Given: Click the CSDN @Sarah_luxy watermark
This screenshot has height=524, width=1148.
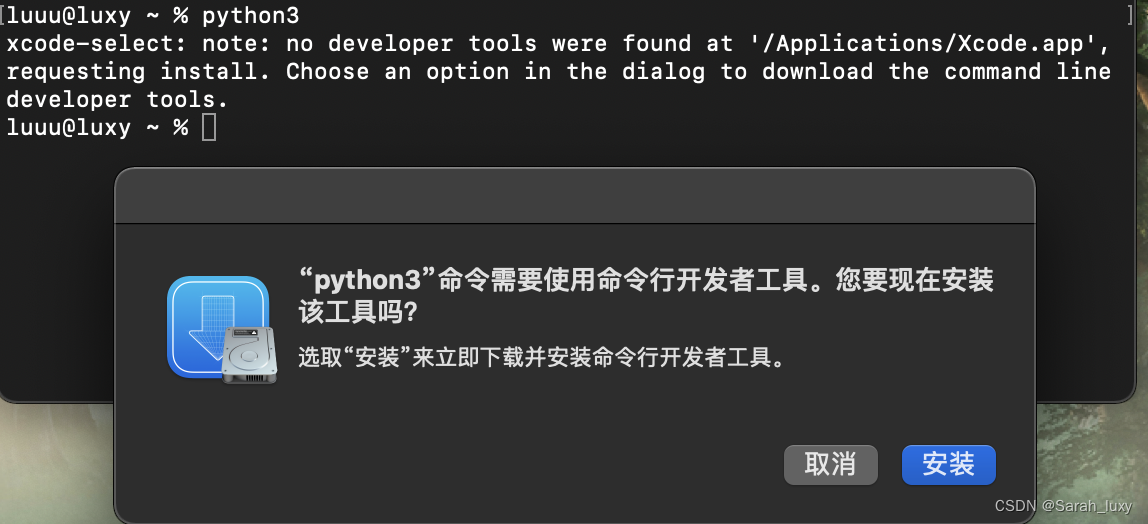Looking at the screenshot, I should [x=1064, y=506].
